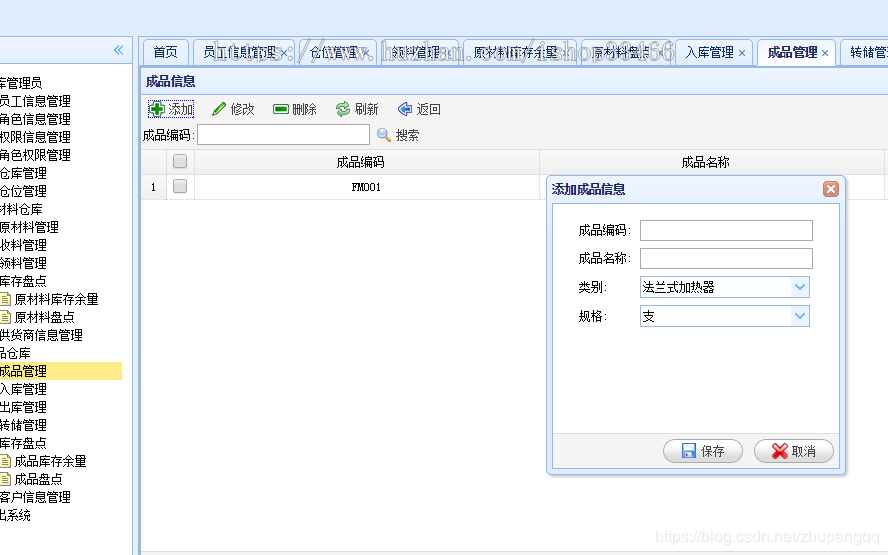
Task: Close the 入库管理 tab
Action: tap(742, 53)
